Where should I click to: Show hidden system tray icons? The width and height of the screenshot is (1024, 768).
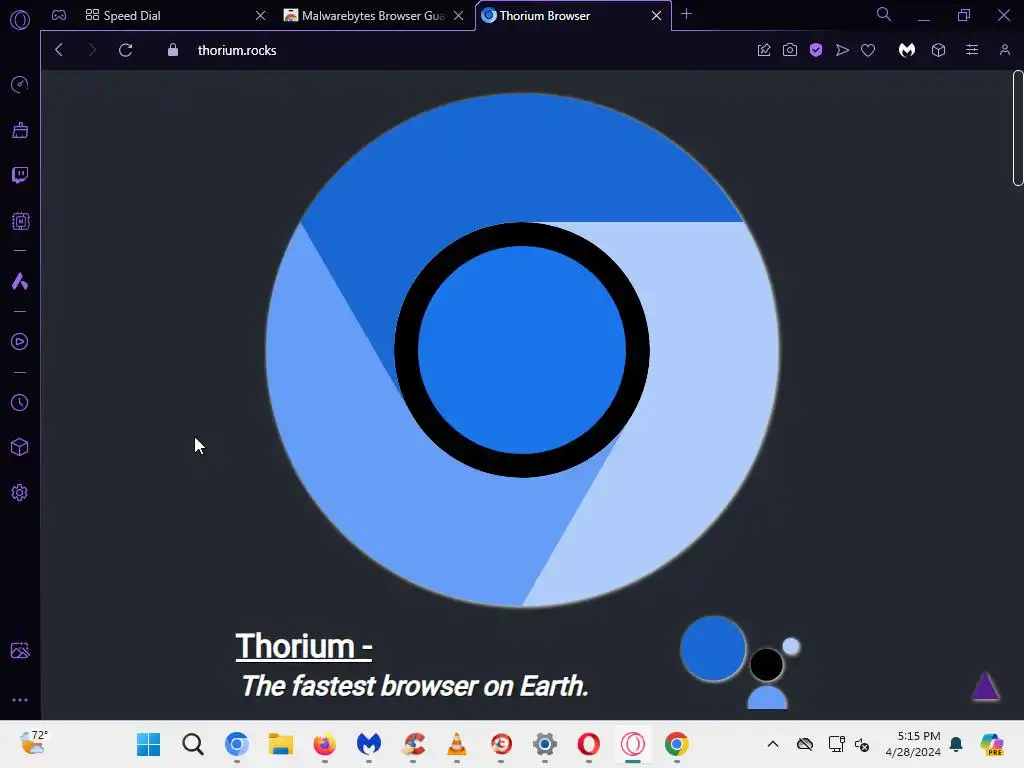tap(773, 744)
